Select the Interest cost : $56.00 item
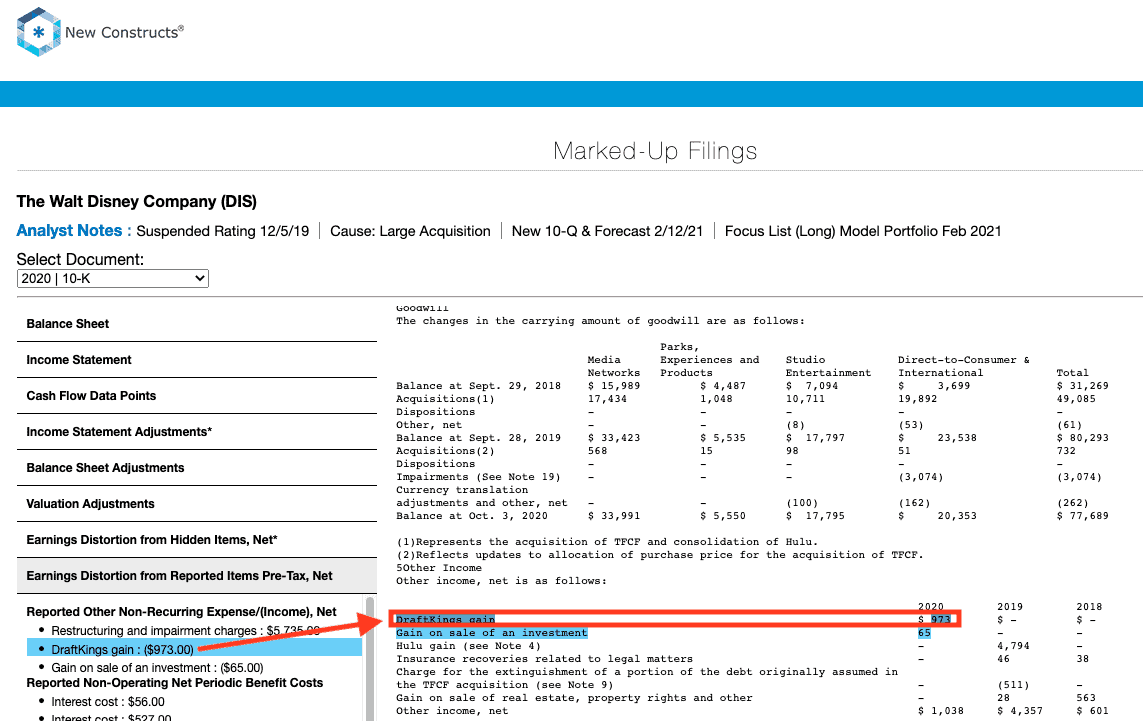The height and width of the screenshot is (721, 1143). tap(108, 702)
